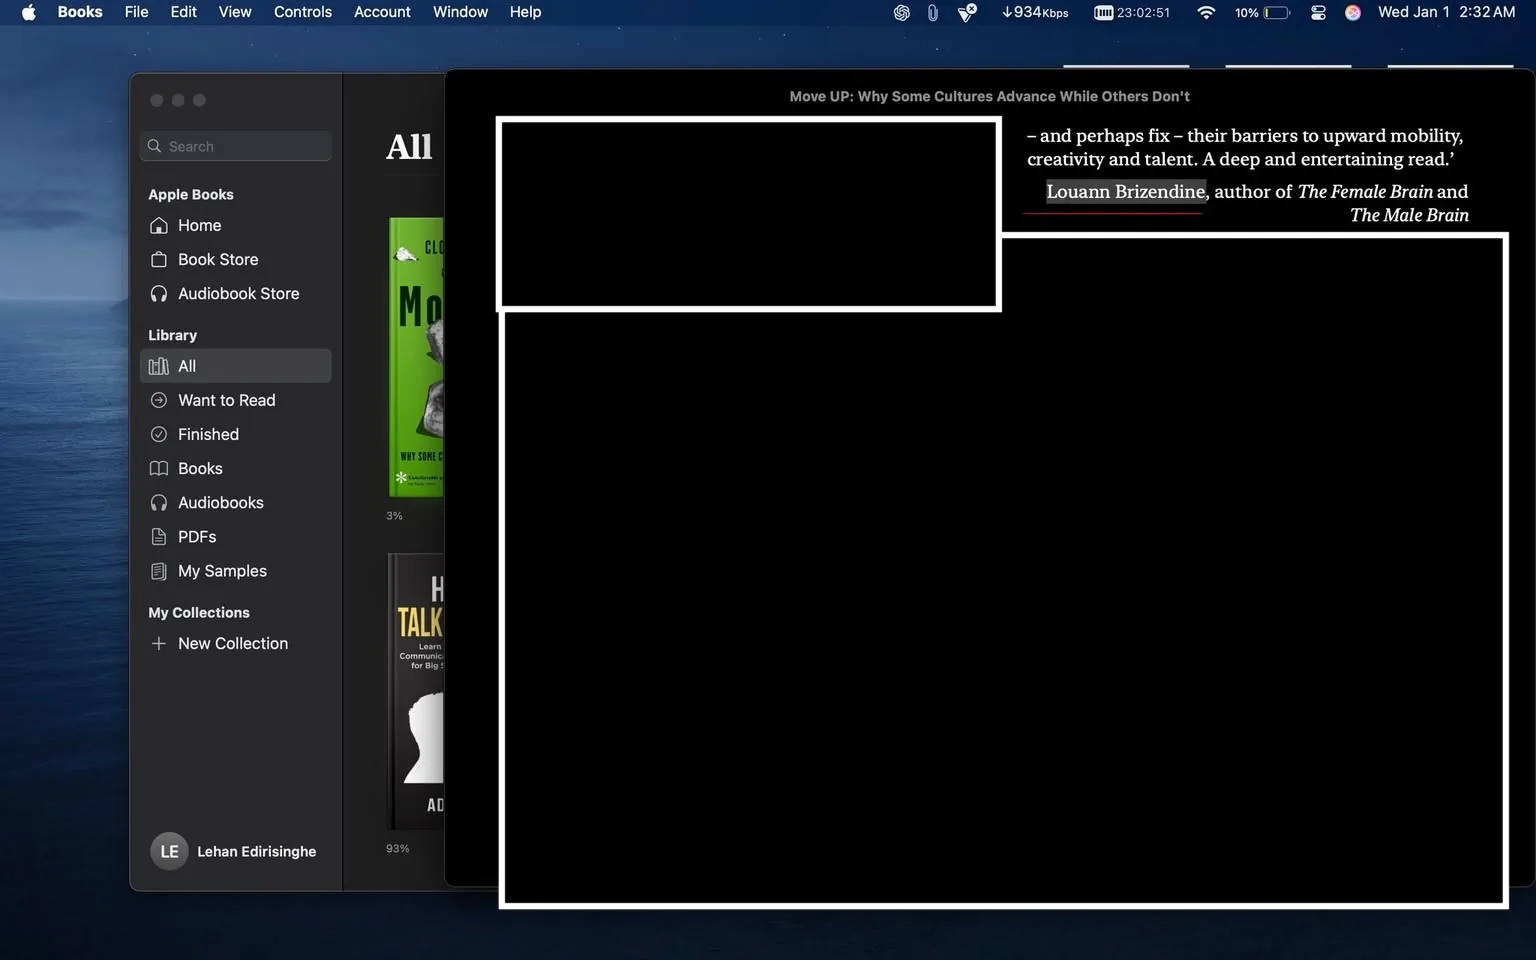Click the highlighted Louann Brizendine text
Viewport: 1536px width, 960px height.
(1125, 191)
